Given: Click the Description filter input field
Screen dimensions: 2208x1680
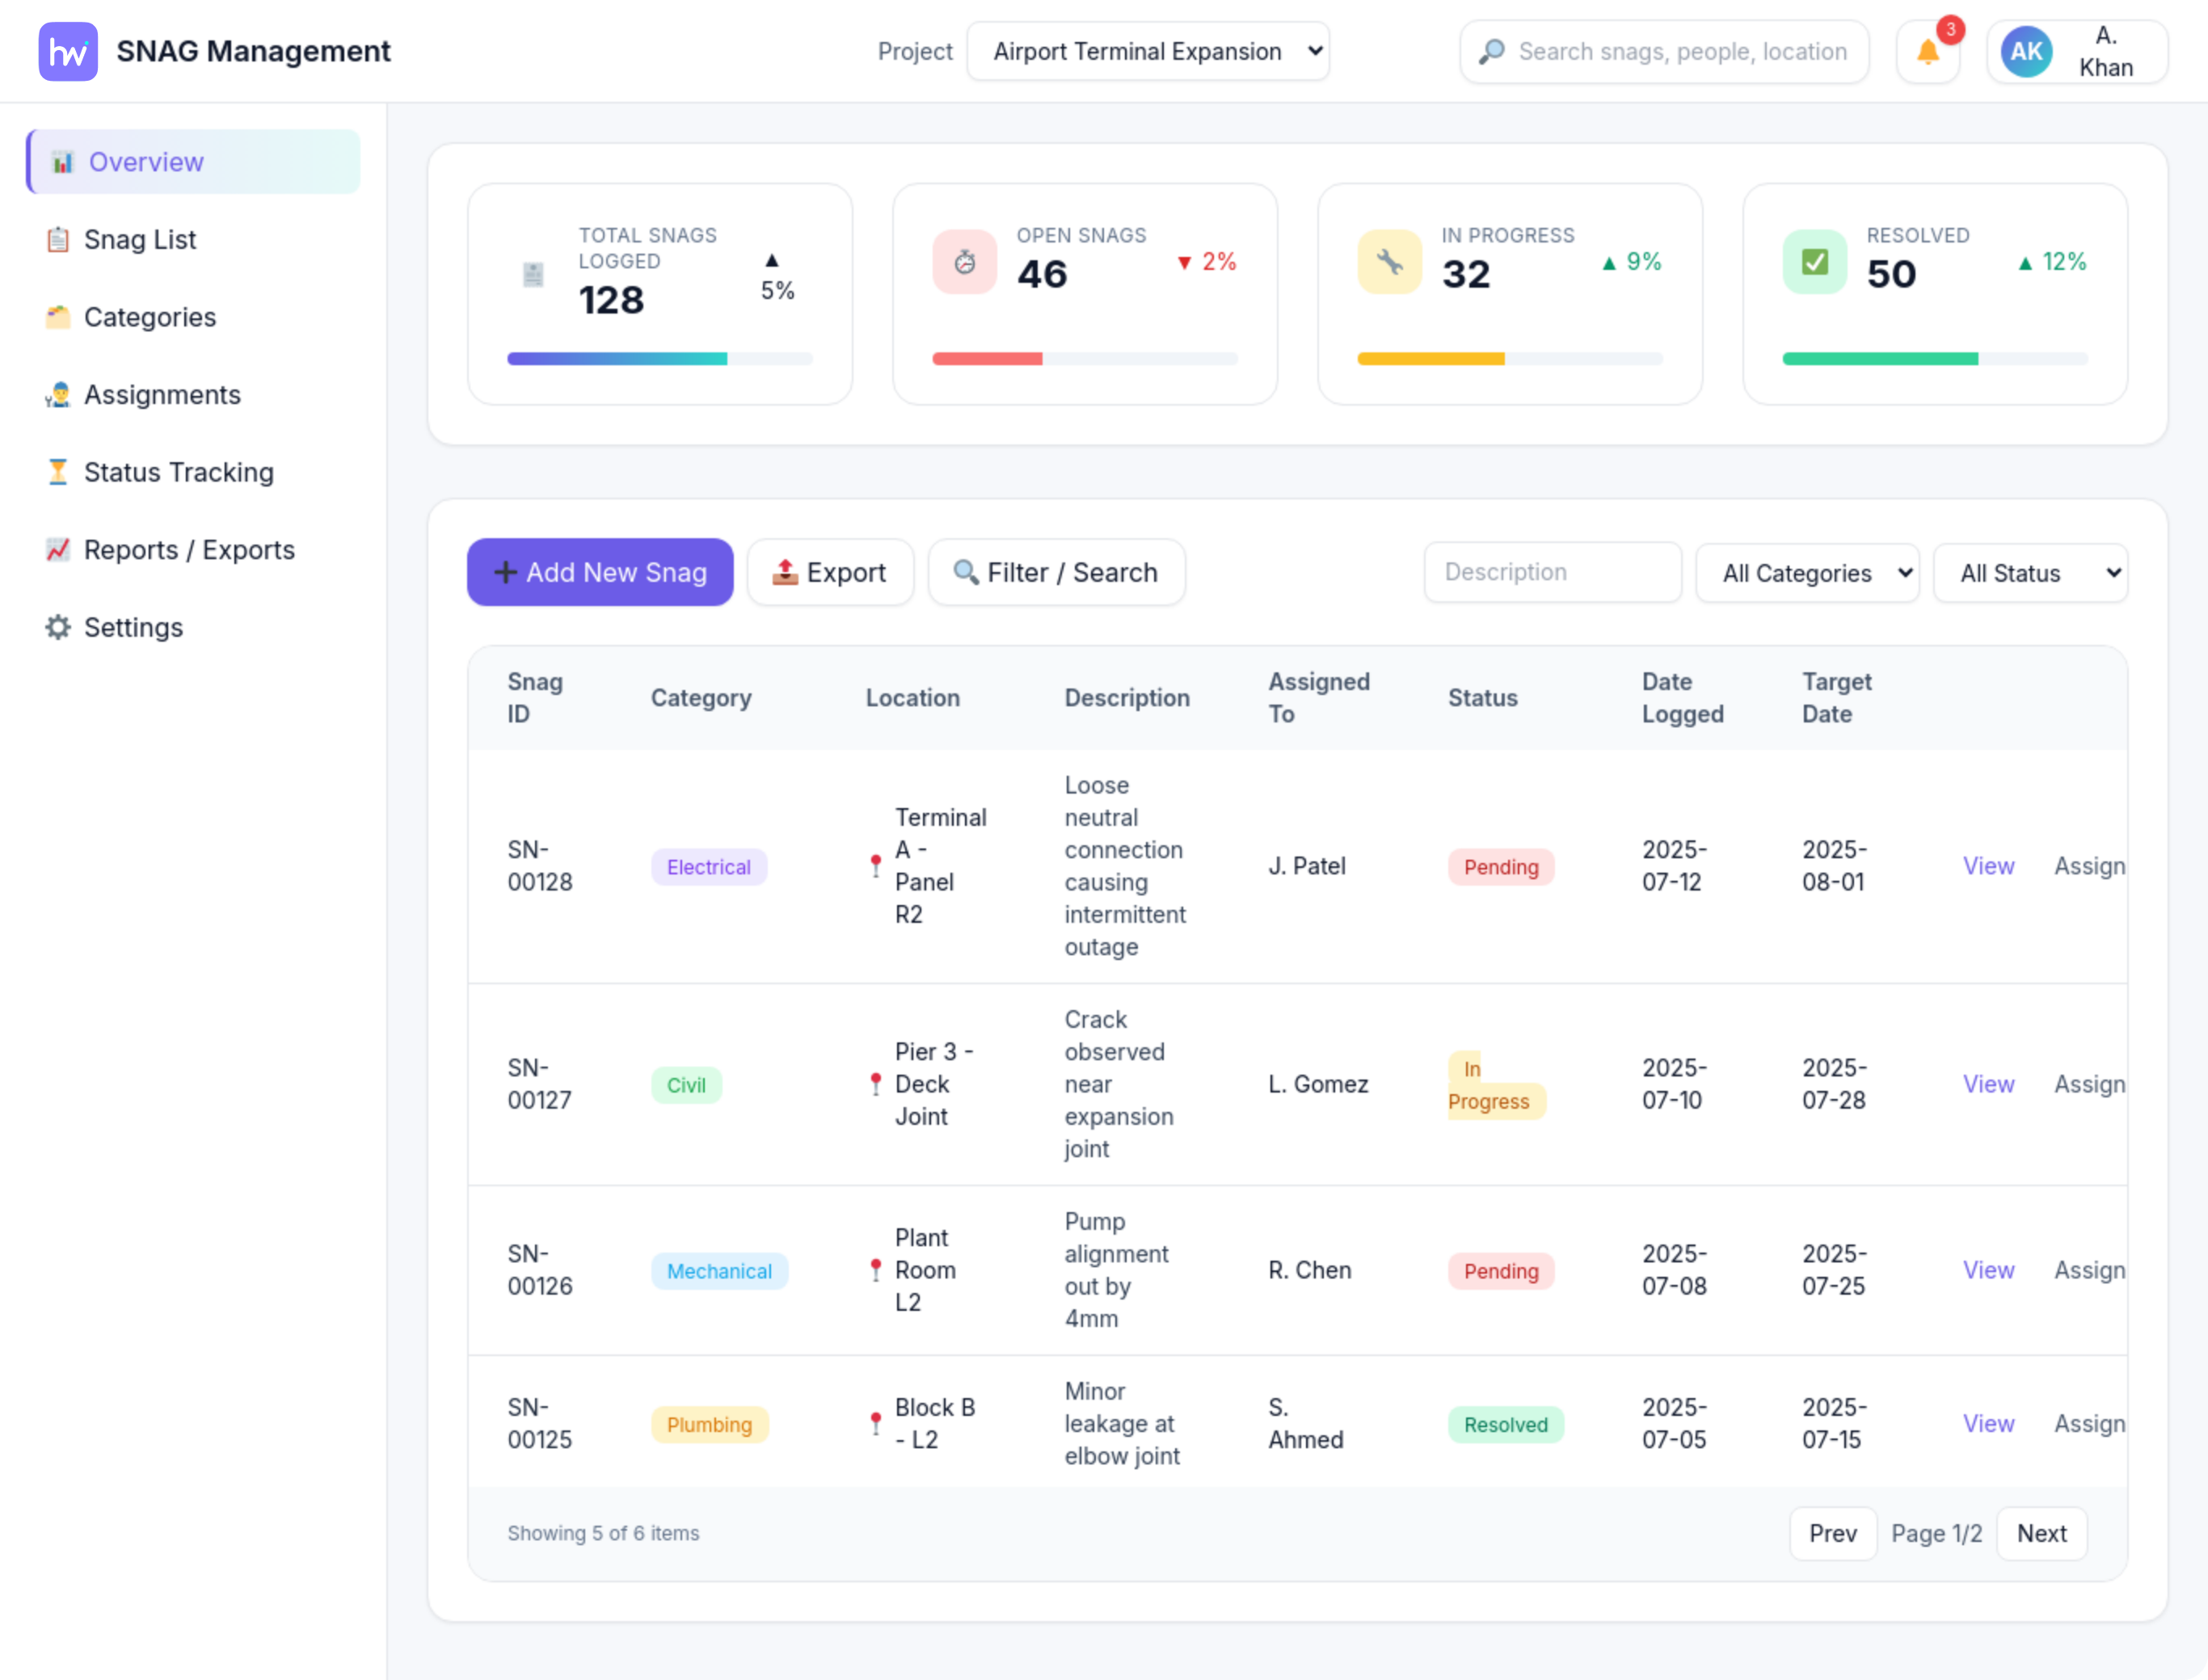Looking at the screenshot, I should click(x=1552, y=573).
